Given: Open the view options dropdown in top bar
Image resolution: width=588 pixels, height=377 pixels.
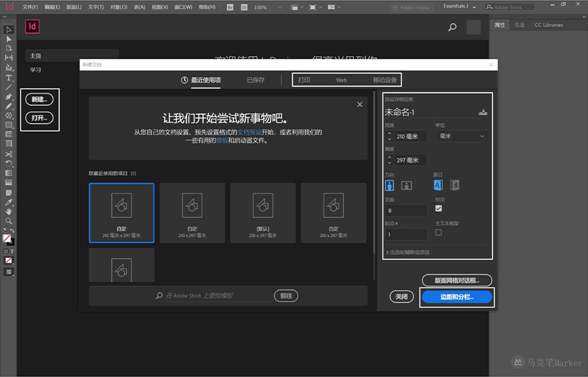Looking at the screenshot, I should click(297, 7).
